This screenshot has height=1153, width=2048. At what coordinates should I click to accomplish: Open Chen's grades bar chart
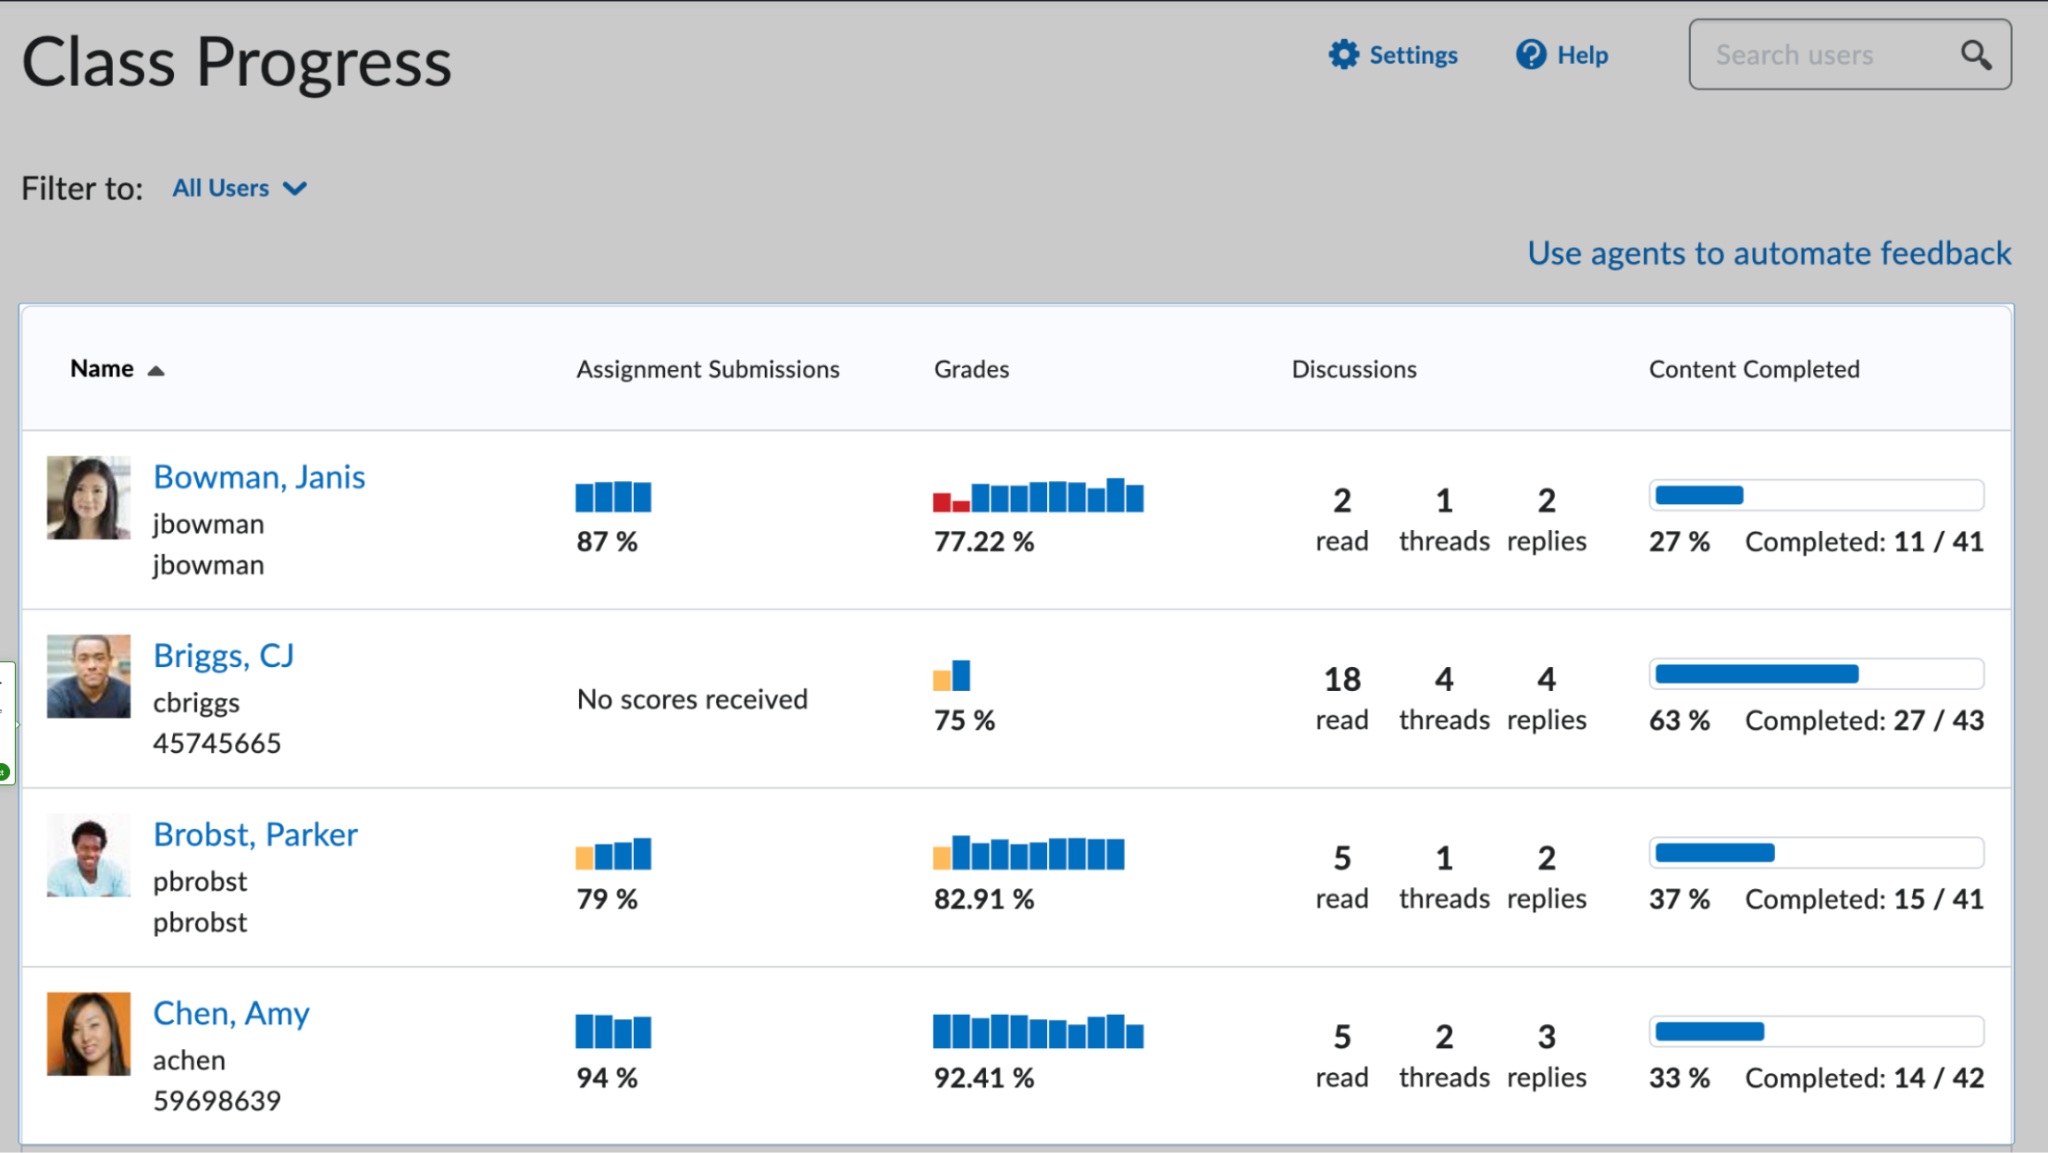1038,1031
